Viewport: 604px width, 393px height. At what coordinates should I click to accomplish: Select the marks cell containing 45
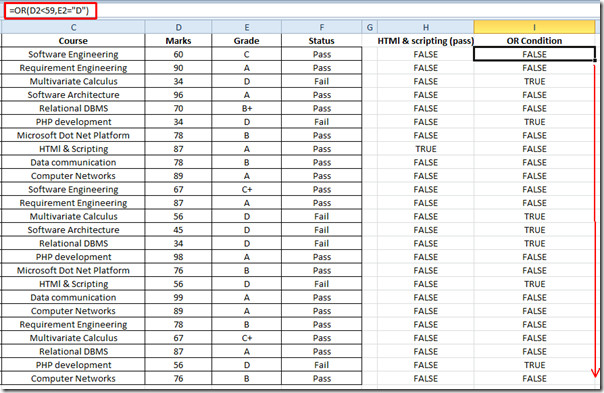point(178,230)
